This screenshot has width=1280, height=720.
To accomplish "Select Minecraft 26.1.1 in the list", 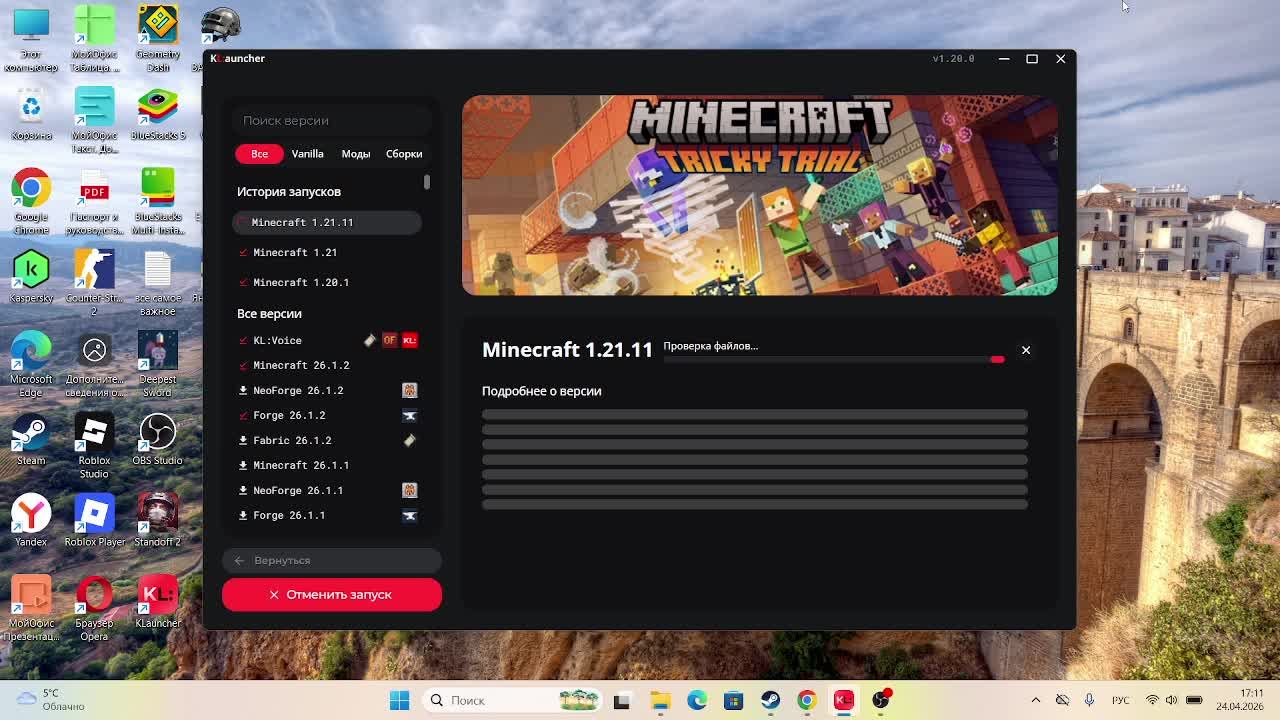I will (x=327, y=465).
